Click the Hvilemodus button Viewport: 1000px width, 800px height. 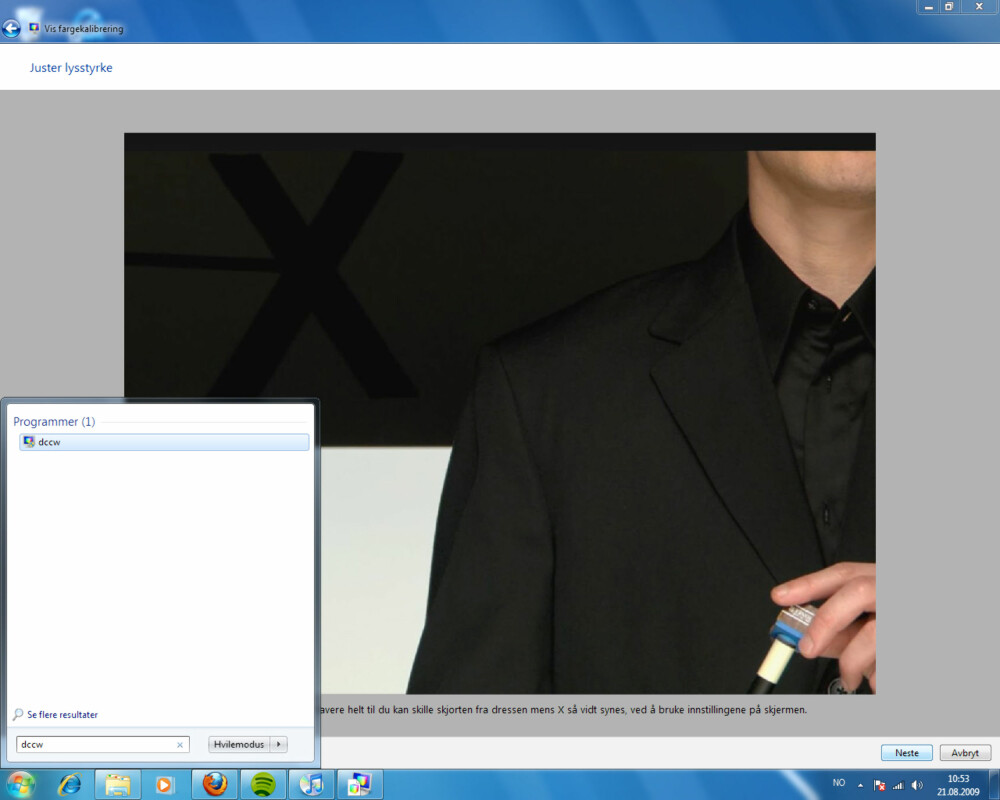(x=239, y=744)
